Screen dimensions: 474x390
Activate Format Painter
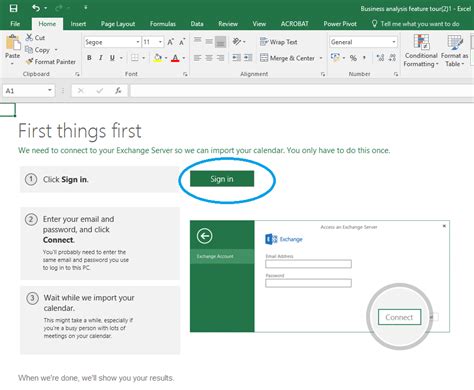pyautogui.click(x=51, y=62)
